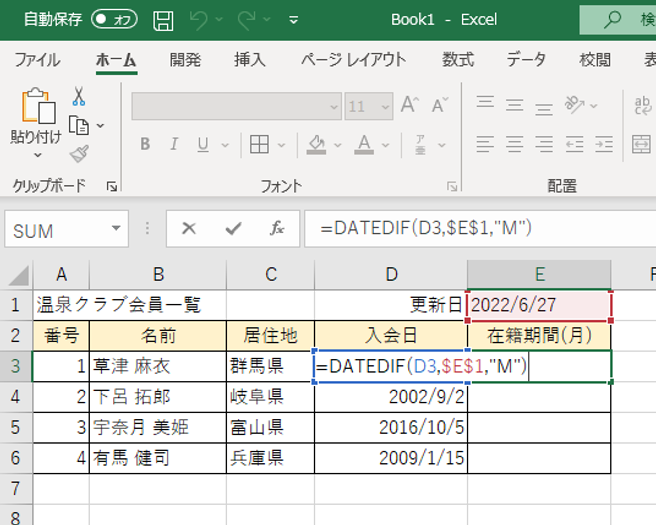656x525 pixels.
Task: Open the font size 11 dropdown
Action: click(385, 107)
